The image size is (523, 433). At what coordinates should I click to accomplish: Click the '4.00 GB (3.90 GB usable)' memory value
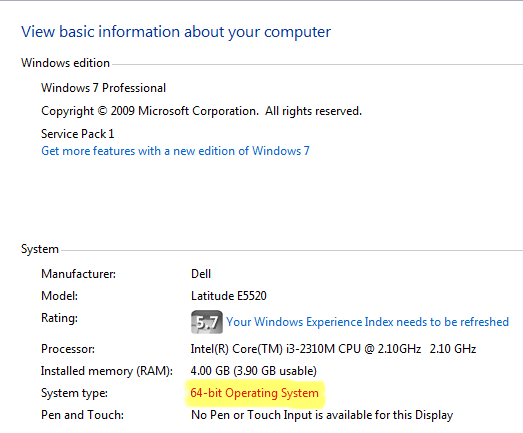point(253,371)
